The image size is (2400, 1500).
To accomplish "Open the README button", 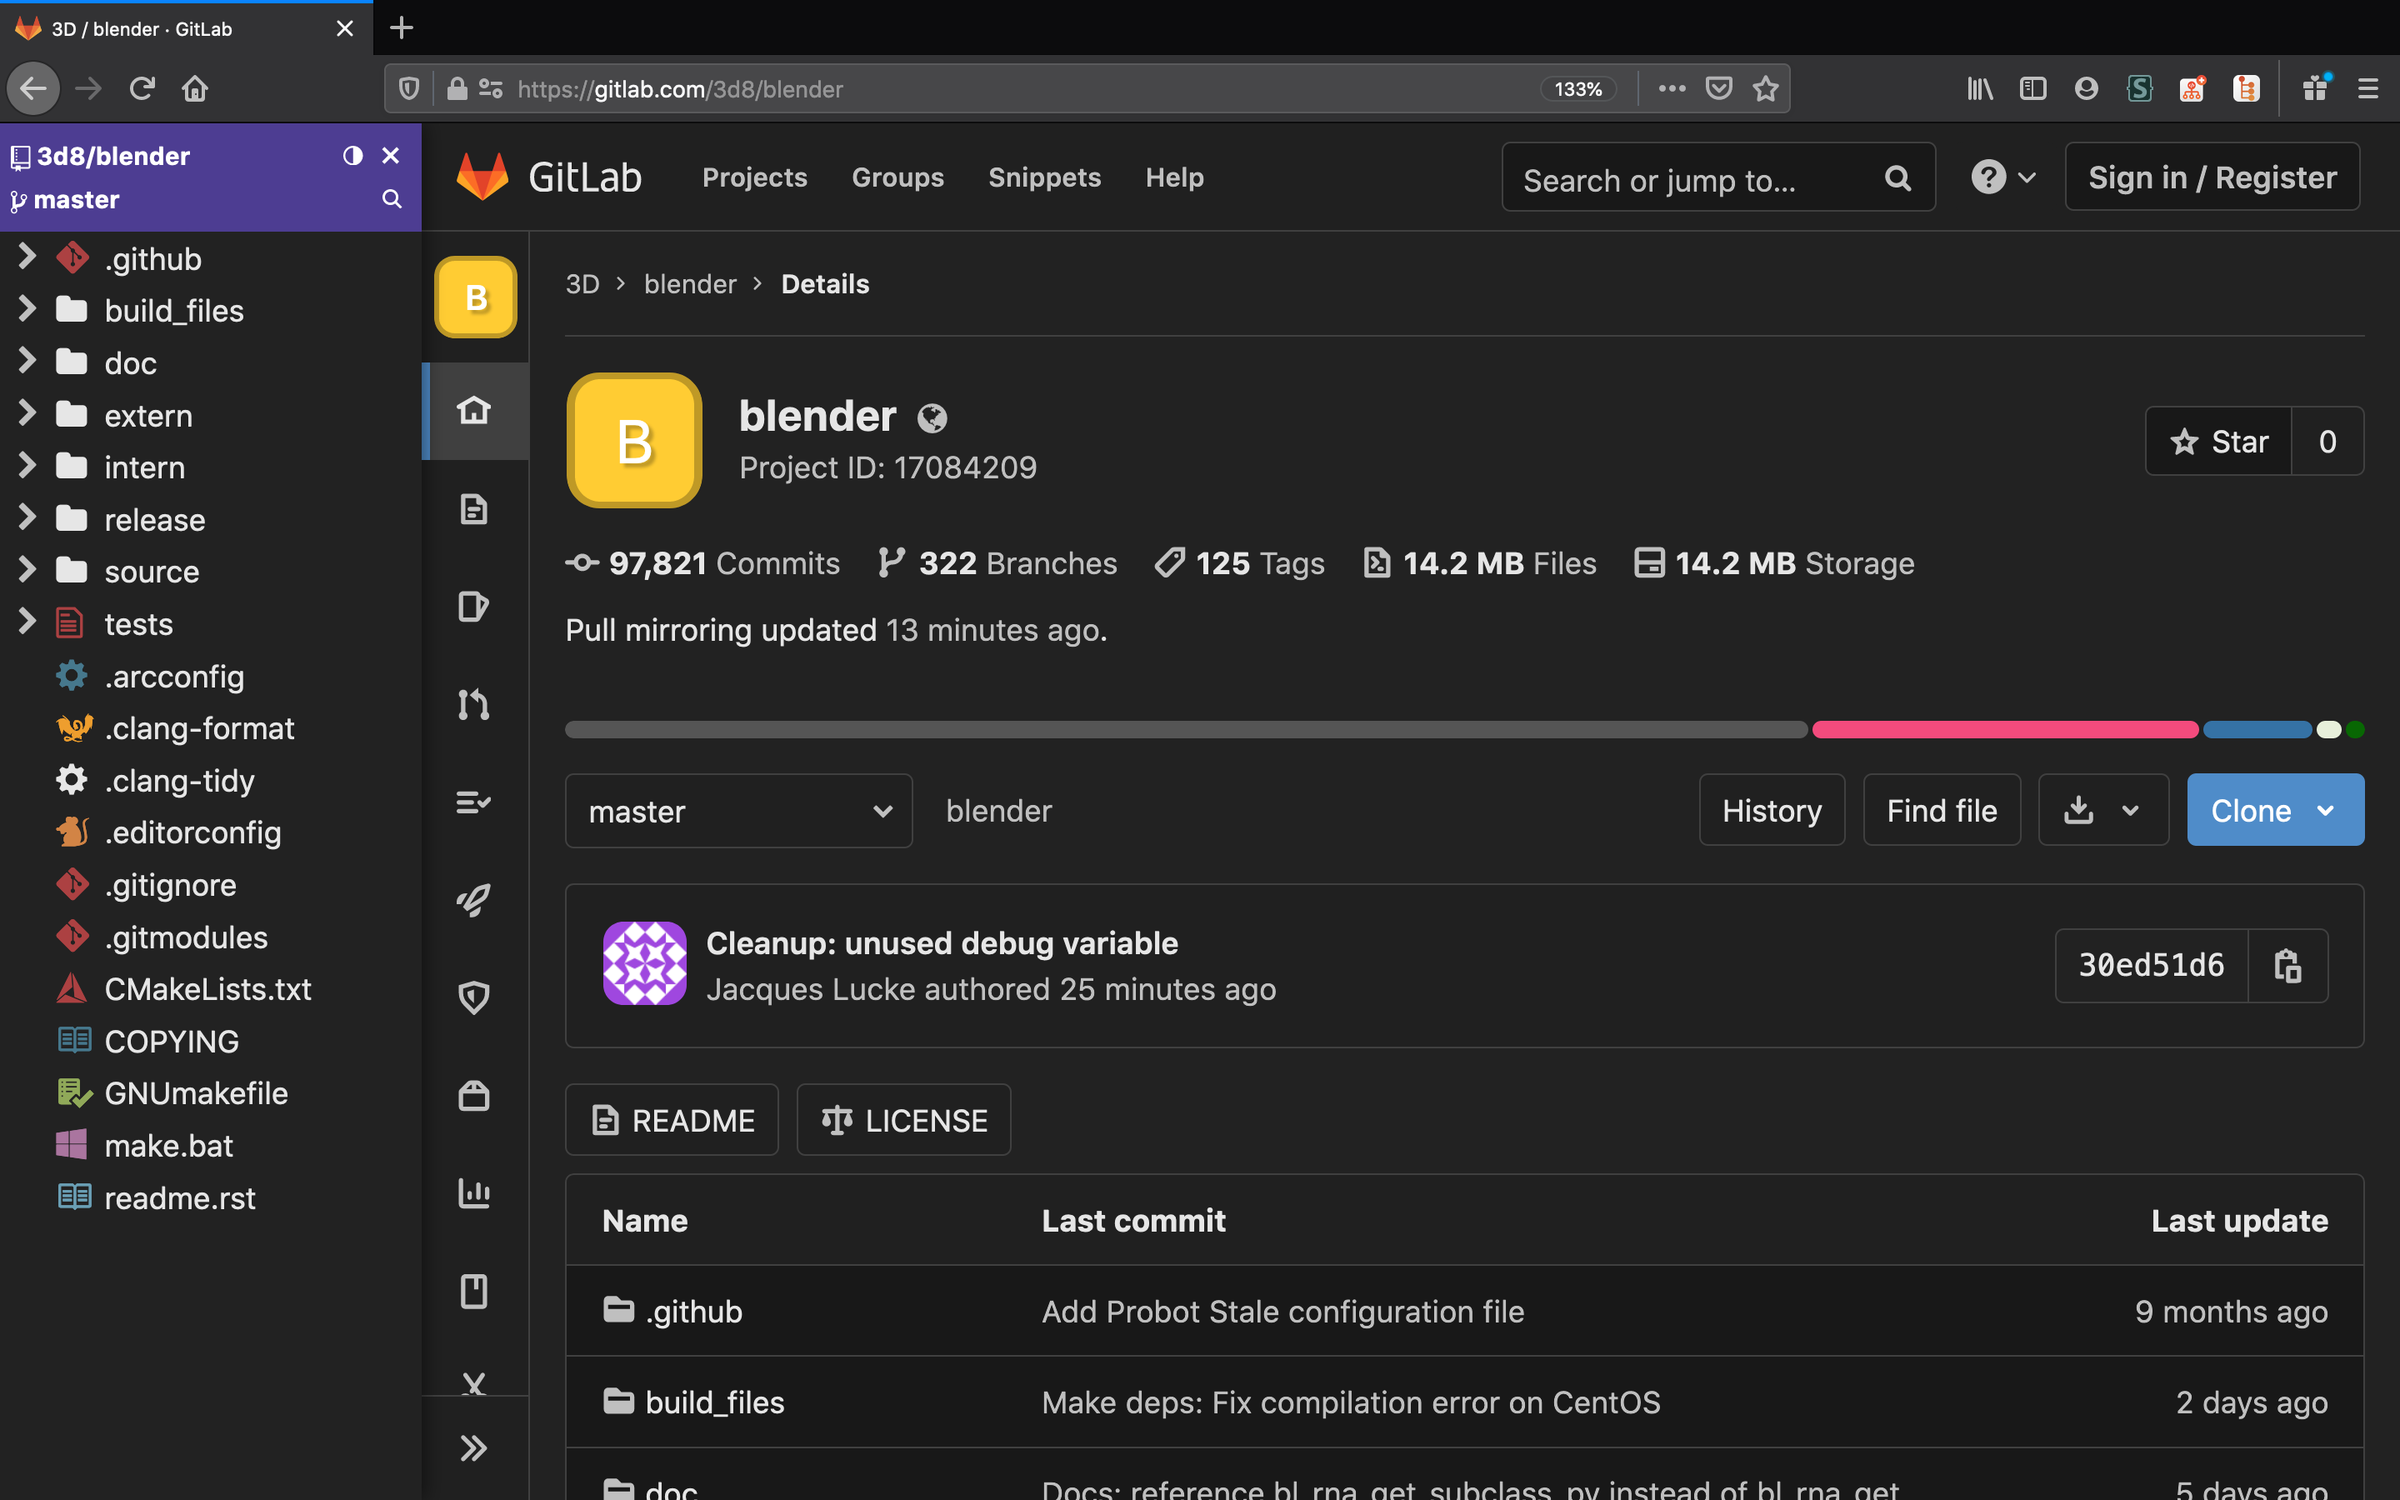I will pos(672,1120).
